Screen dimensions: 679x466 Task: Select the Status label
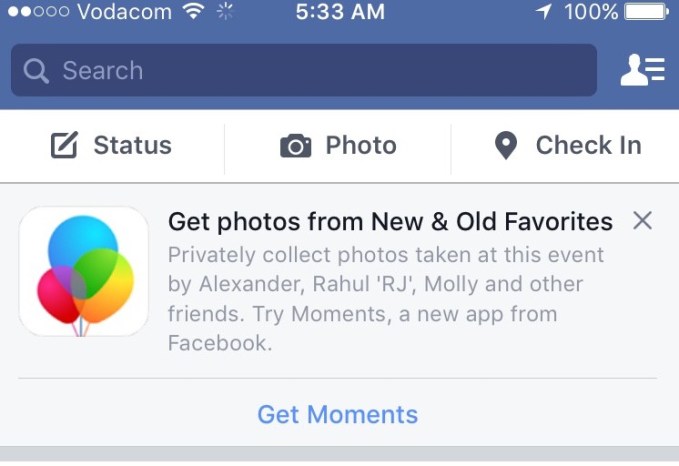click(x=132, y=146)
